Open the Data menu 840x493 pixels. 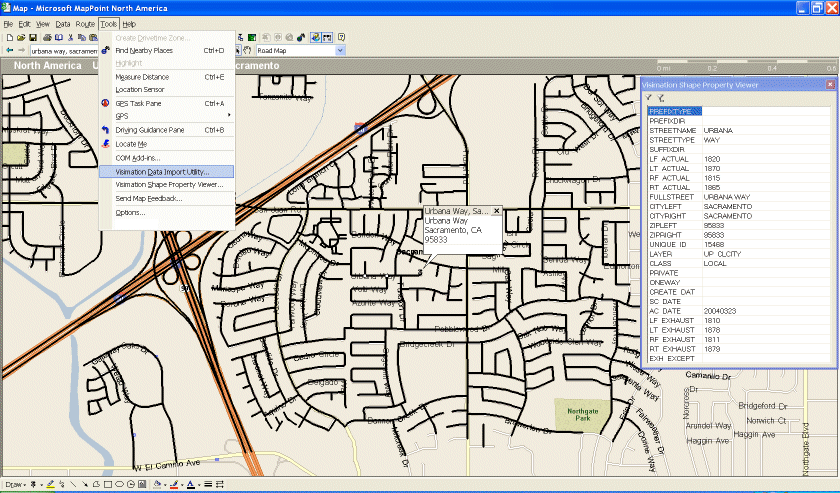tap(63, 24)
